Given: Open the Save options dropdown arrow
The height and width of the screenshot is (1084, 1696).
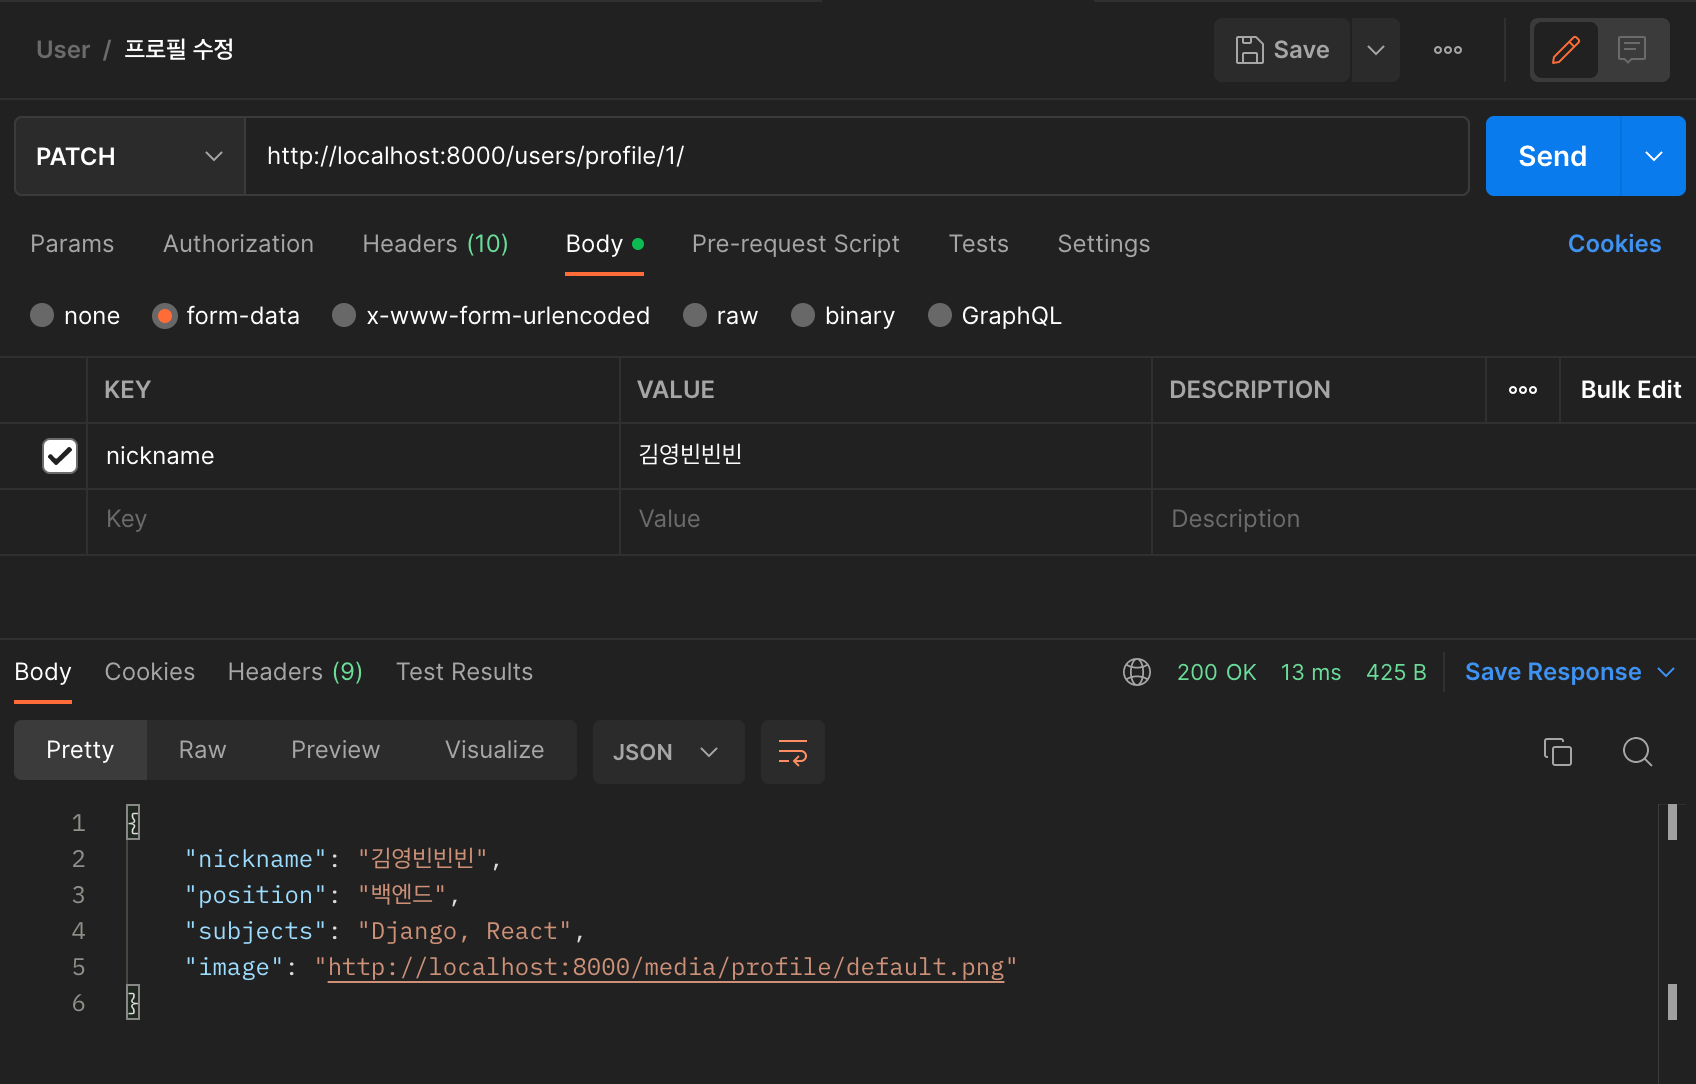Looking at the screenshot, I should 1376,50.
